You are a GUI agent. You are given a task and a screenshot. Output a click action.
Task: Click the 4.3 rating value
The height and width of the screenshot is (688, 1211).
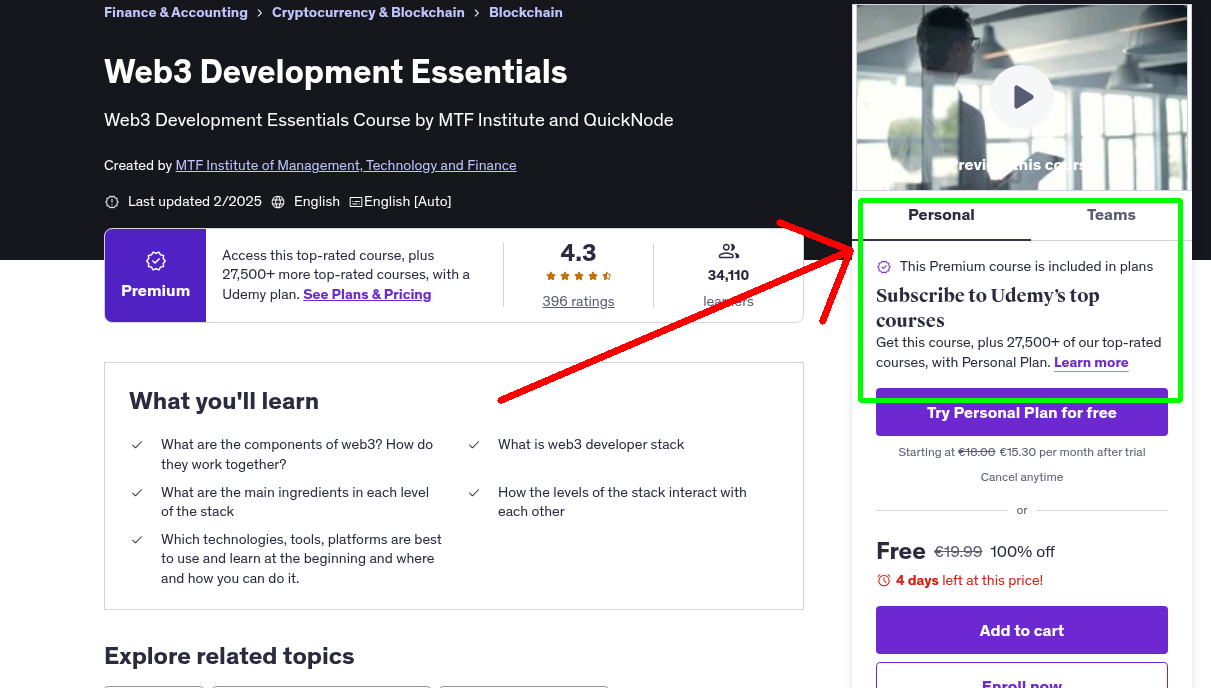[x=578, y=252]
